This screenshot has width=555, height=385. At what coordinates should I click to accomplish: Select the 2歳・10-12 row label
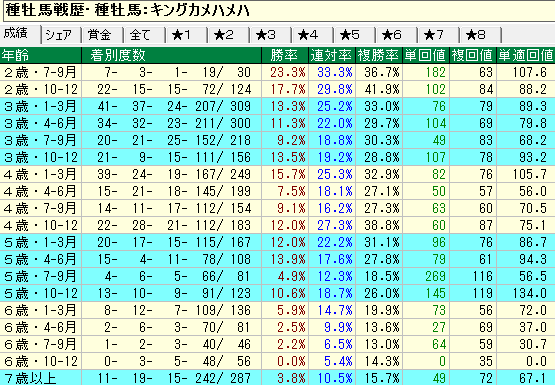[x=40, y=89]
